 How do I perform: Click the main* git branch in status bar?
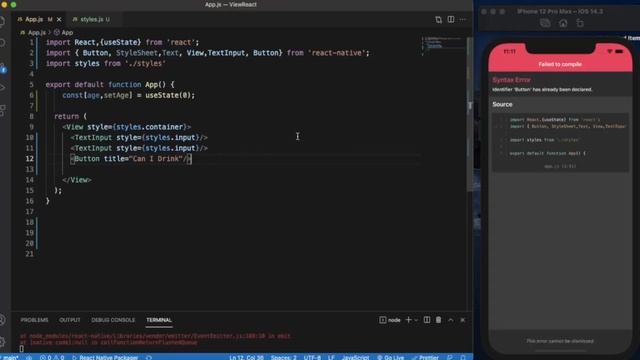point(10,357)
